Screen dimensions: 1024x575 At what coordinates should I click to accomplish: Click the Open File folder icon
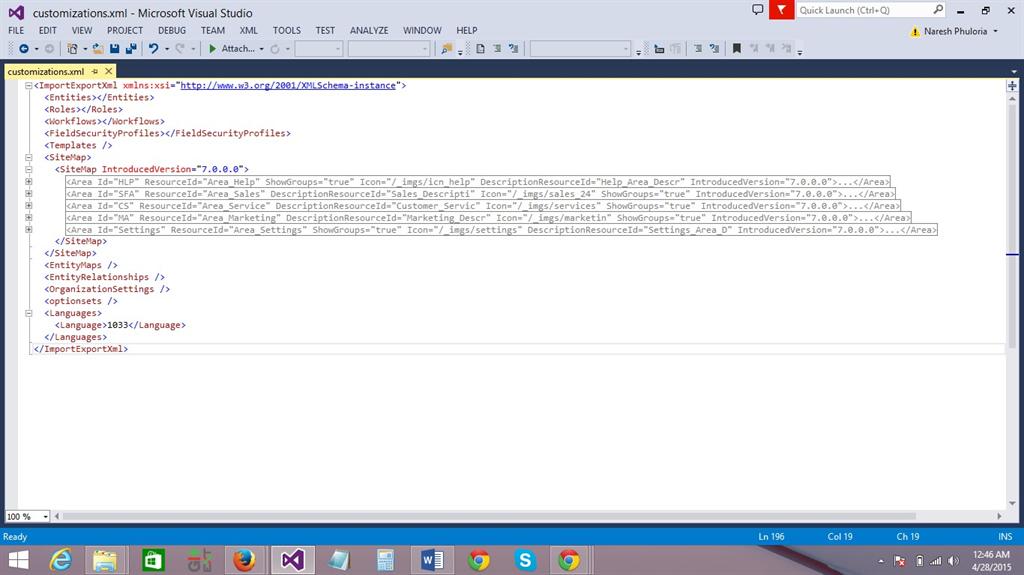point(98,49)
